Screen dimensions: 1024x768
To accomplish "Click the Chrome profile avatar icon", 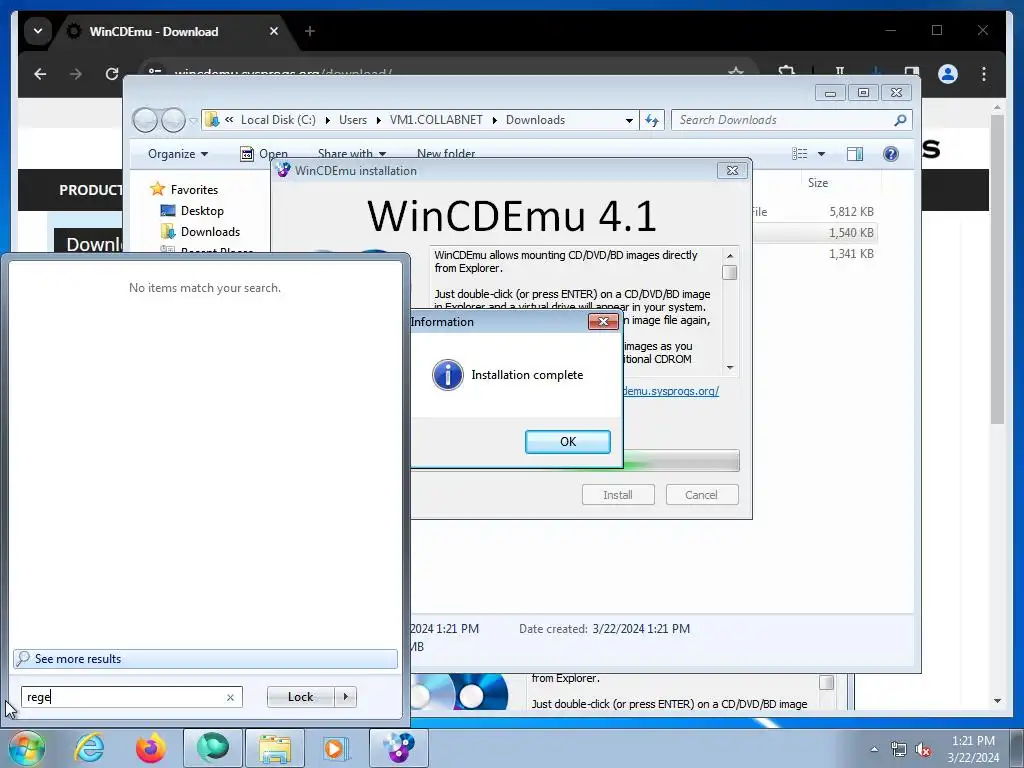I will [948, 74].
